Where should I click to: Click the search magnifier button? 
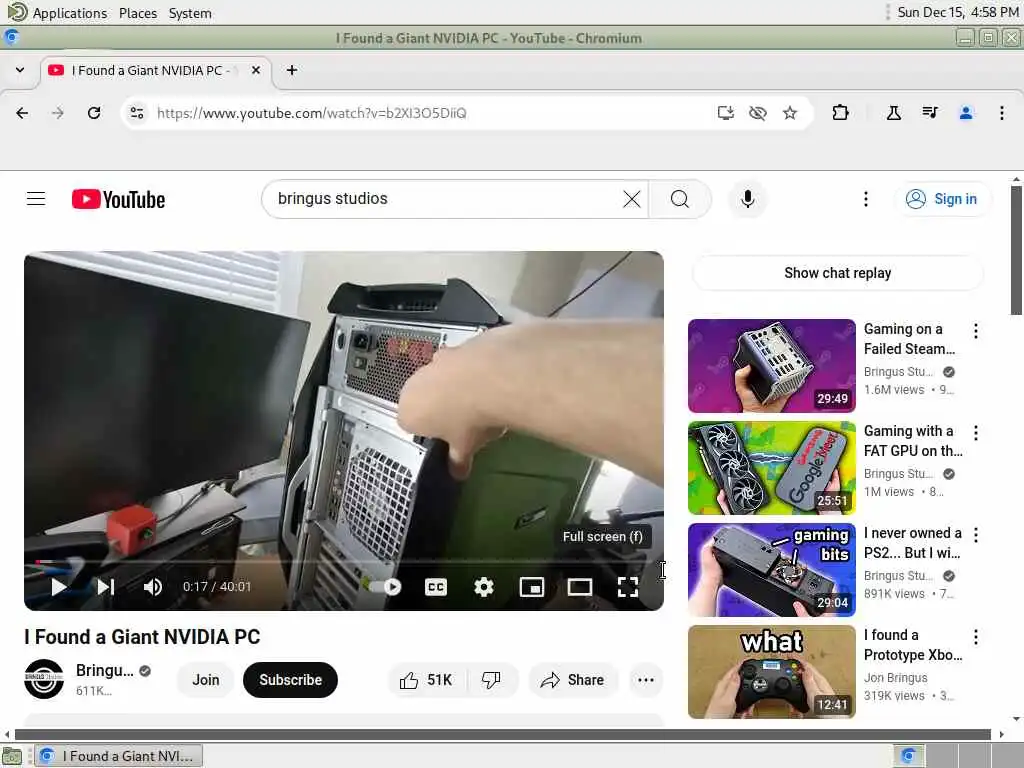coord(680,199)
